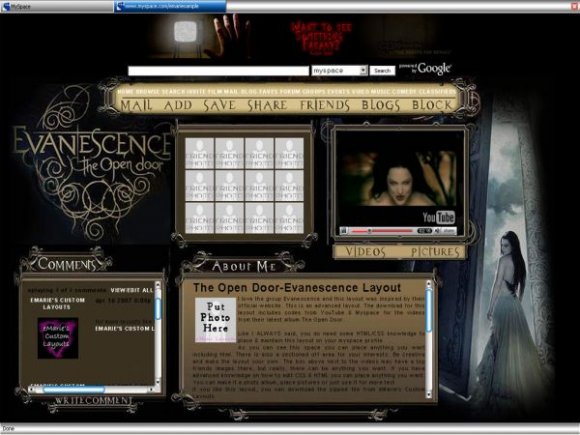
Task: Click the Put Photo Here placeholder
Action: [x=216, y=320]
